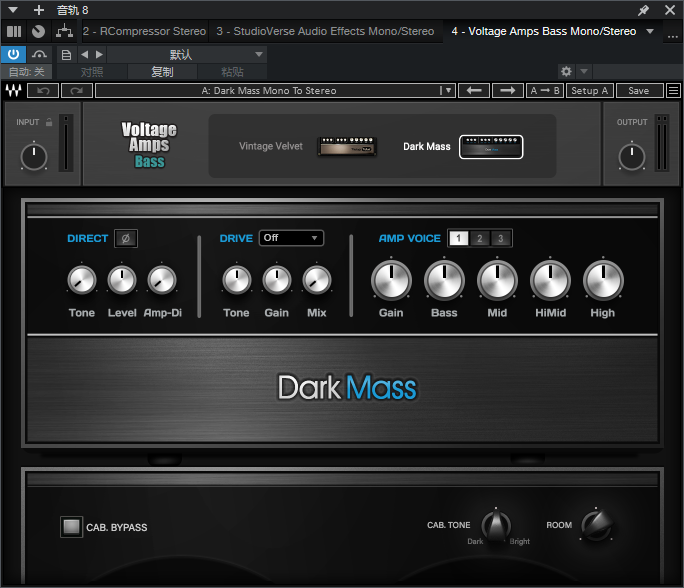The width and height of the screenshot is (684, 588).
Task: Open the routing sidechain icon
Action: pyautogui.click(x=64, y=31)
